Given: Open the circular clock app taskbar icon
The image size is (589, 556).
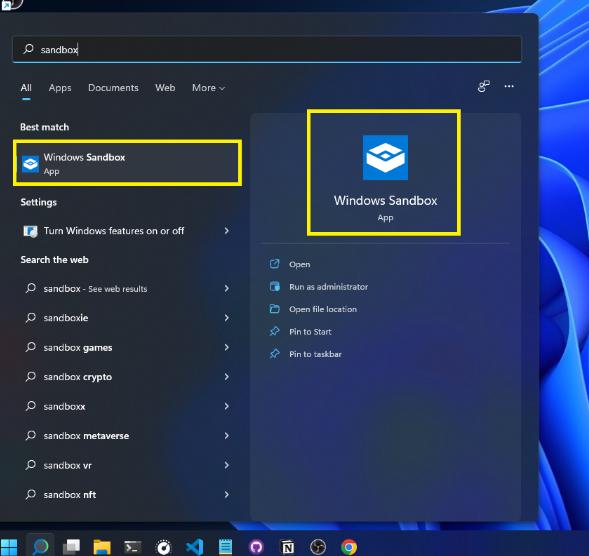Looking at the screenshot, I should pos(163,547).
